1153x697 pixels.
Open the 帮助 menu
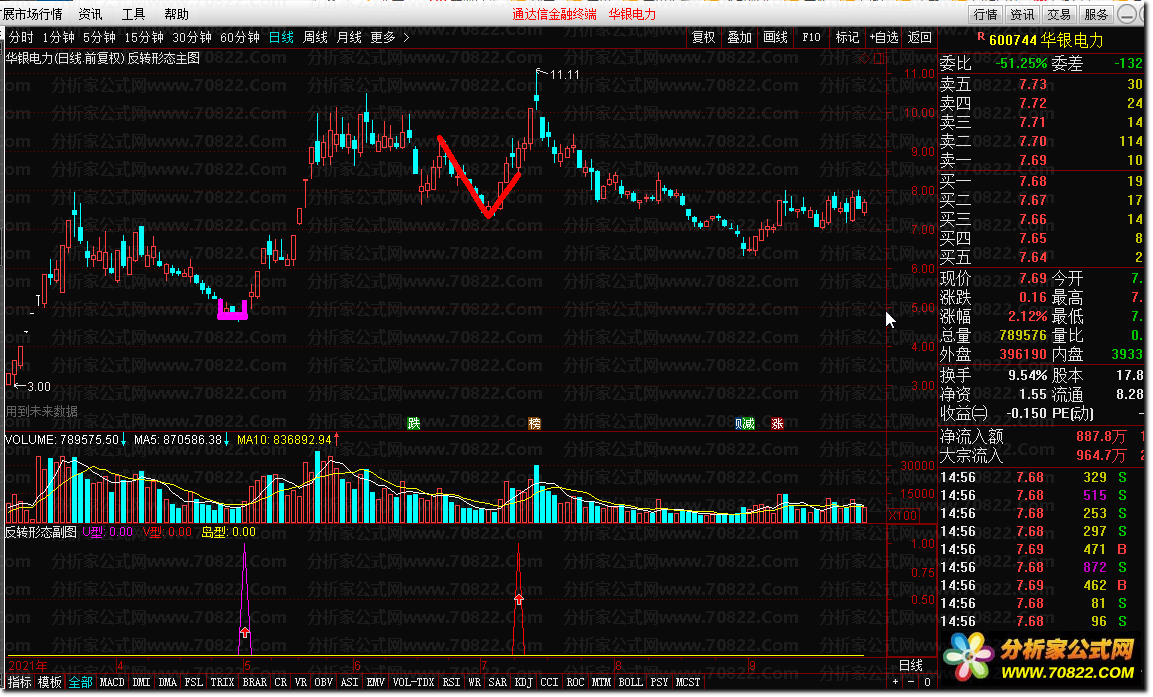click(x=176, y=14)
